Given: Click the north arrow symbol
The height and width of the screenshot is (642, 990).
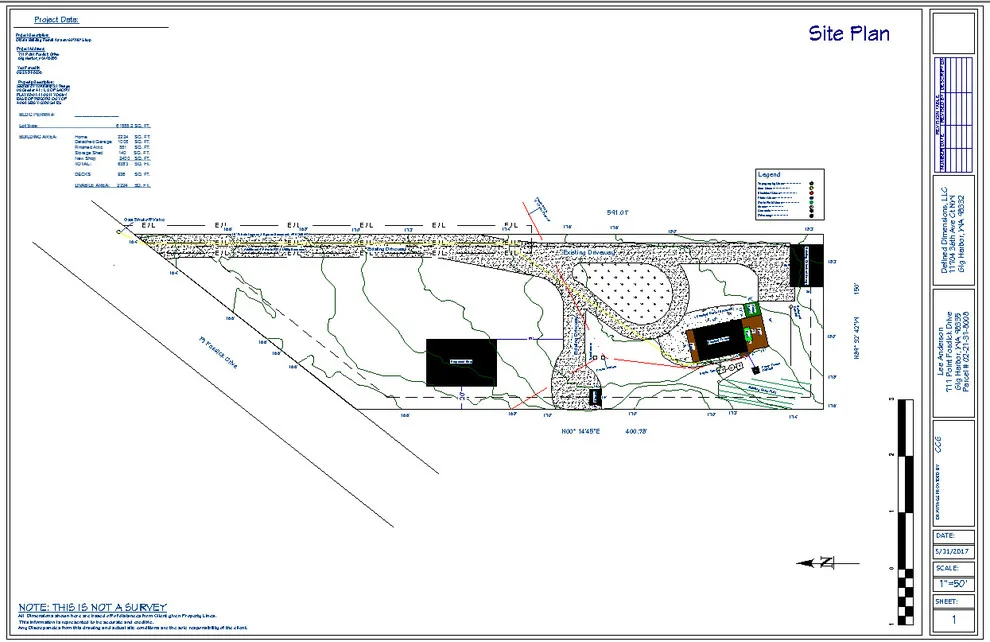Looking at the screenshot, I should coord(826,562).
